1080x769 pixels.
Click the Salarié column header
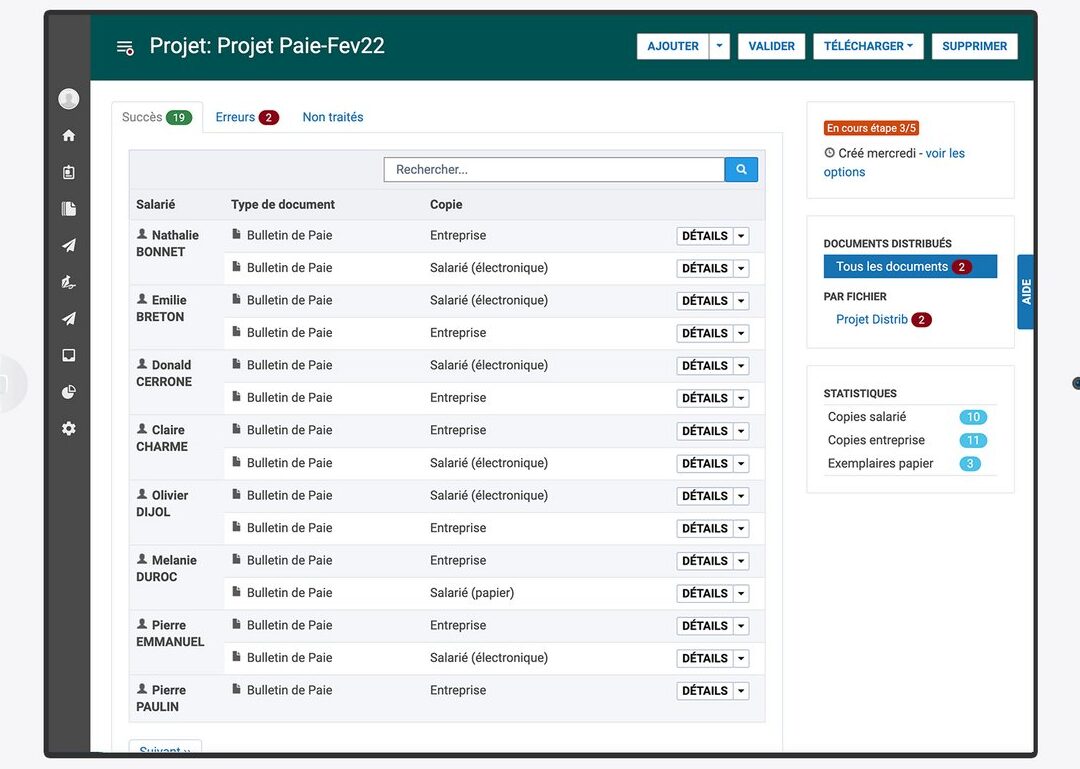pos(156,205)
